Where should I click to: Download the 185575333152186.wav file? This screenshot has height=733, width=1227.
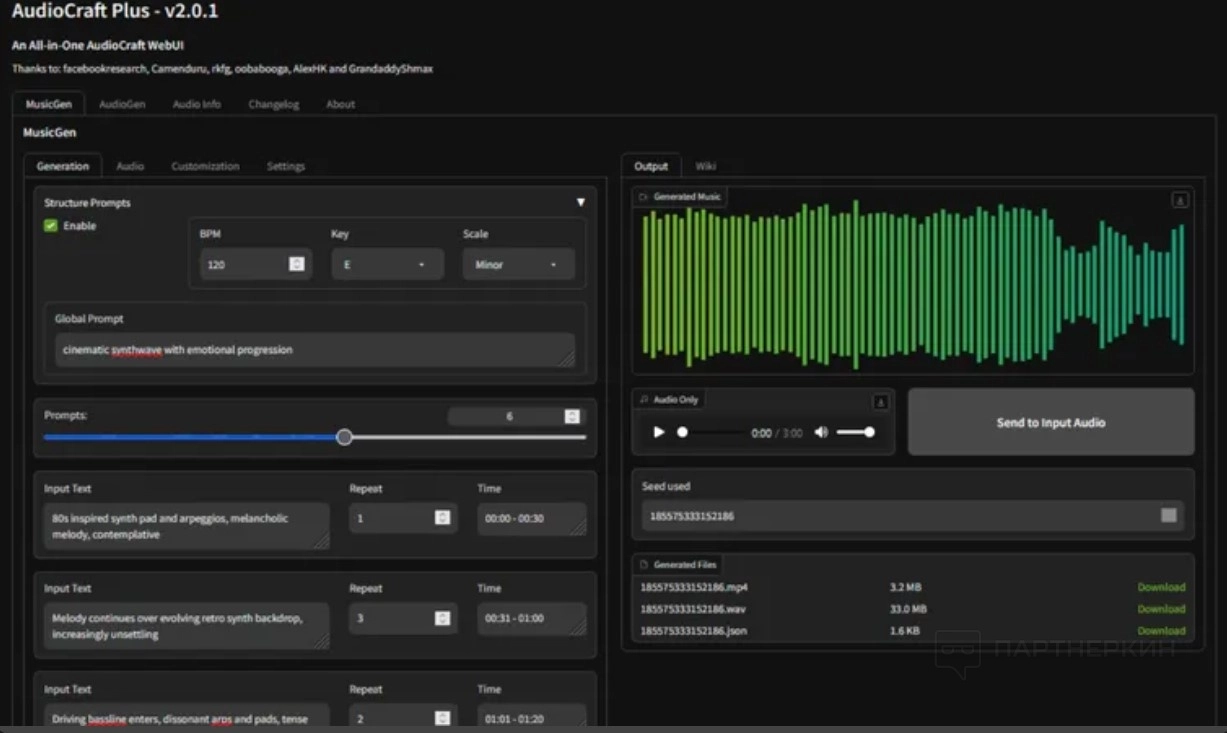tap(1160, 609)
